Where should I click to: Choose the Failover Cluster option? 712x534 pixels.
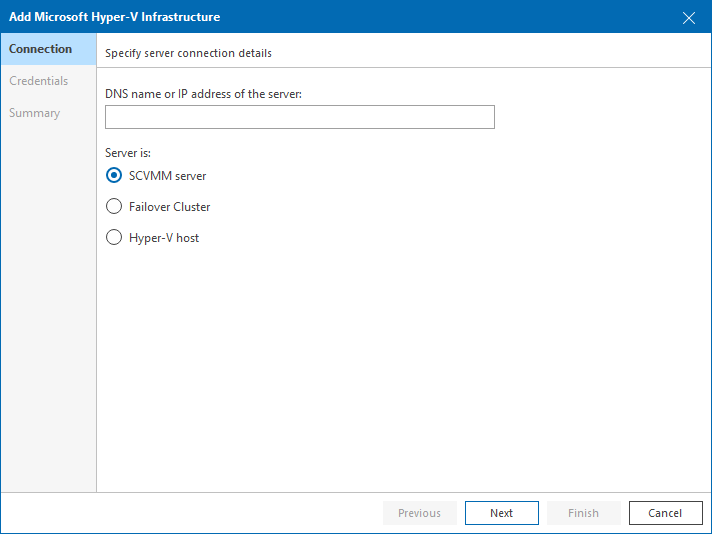114,206
